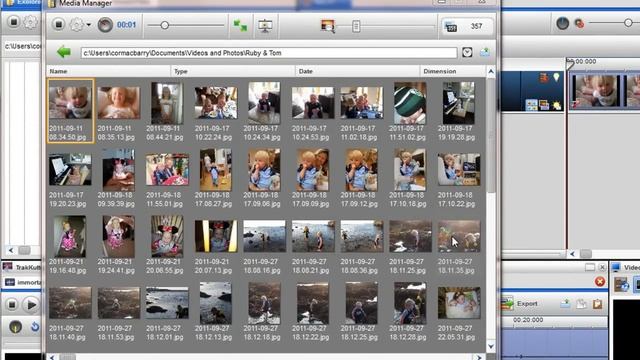Toggle the lightbulb icon on the track
The image size is (640, 360).
556,77
